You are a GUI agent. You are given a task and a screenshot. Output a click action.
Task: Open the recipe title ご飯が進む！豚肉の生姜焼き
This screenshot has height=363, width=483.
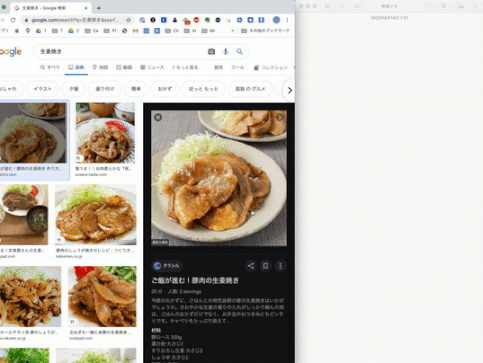pos(195,281)
